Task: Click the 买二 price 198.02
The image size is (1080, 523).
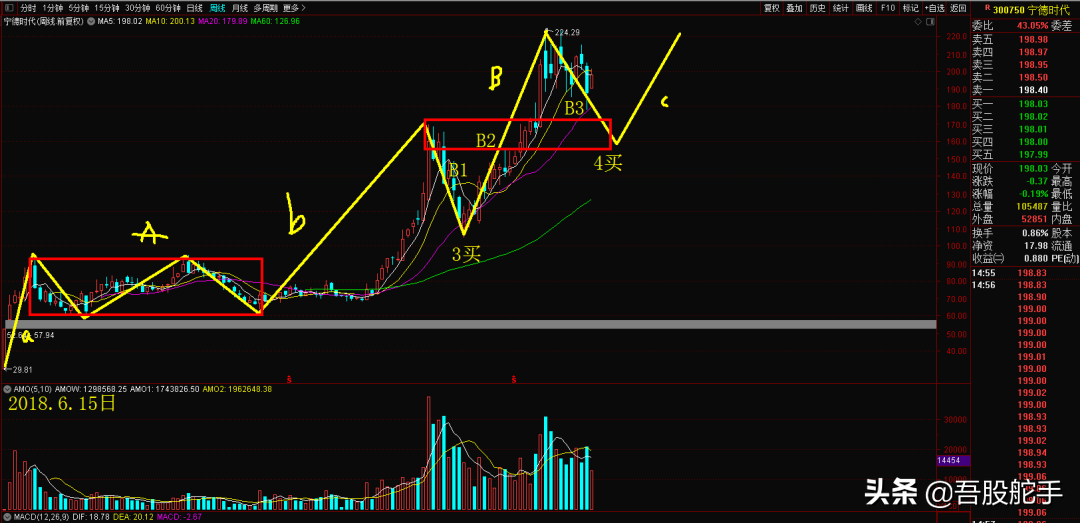Action: click(x=1032, y=116)
